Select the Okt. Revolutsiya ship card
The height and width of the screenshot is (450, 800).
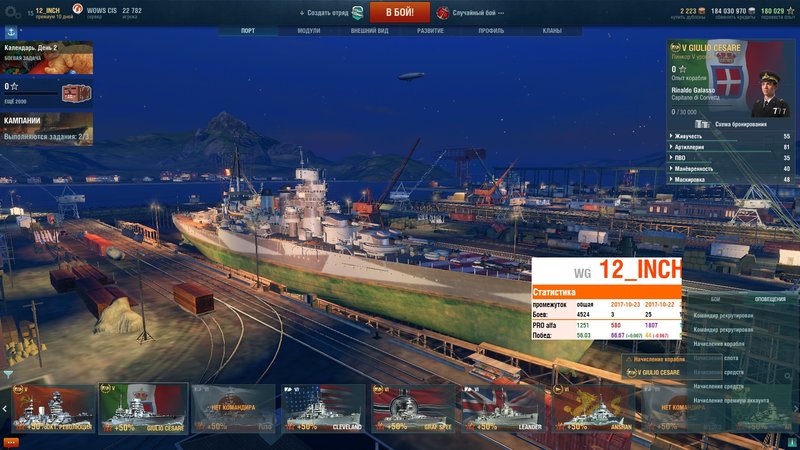pyautogui.click(x=54, y=409)
